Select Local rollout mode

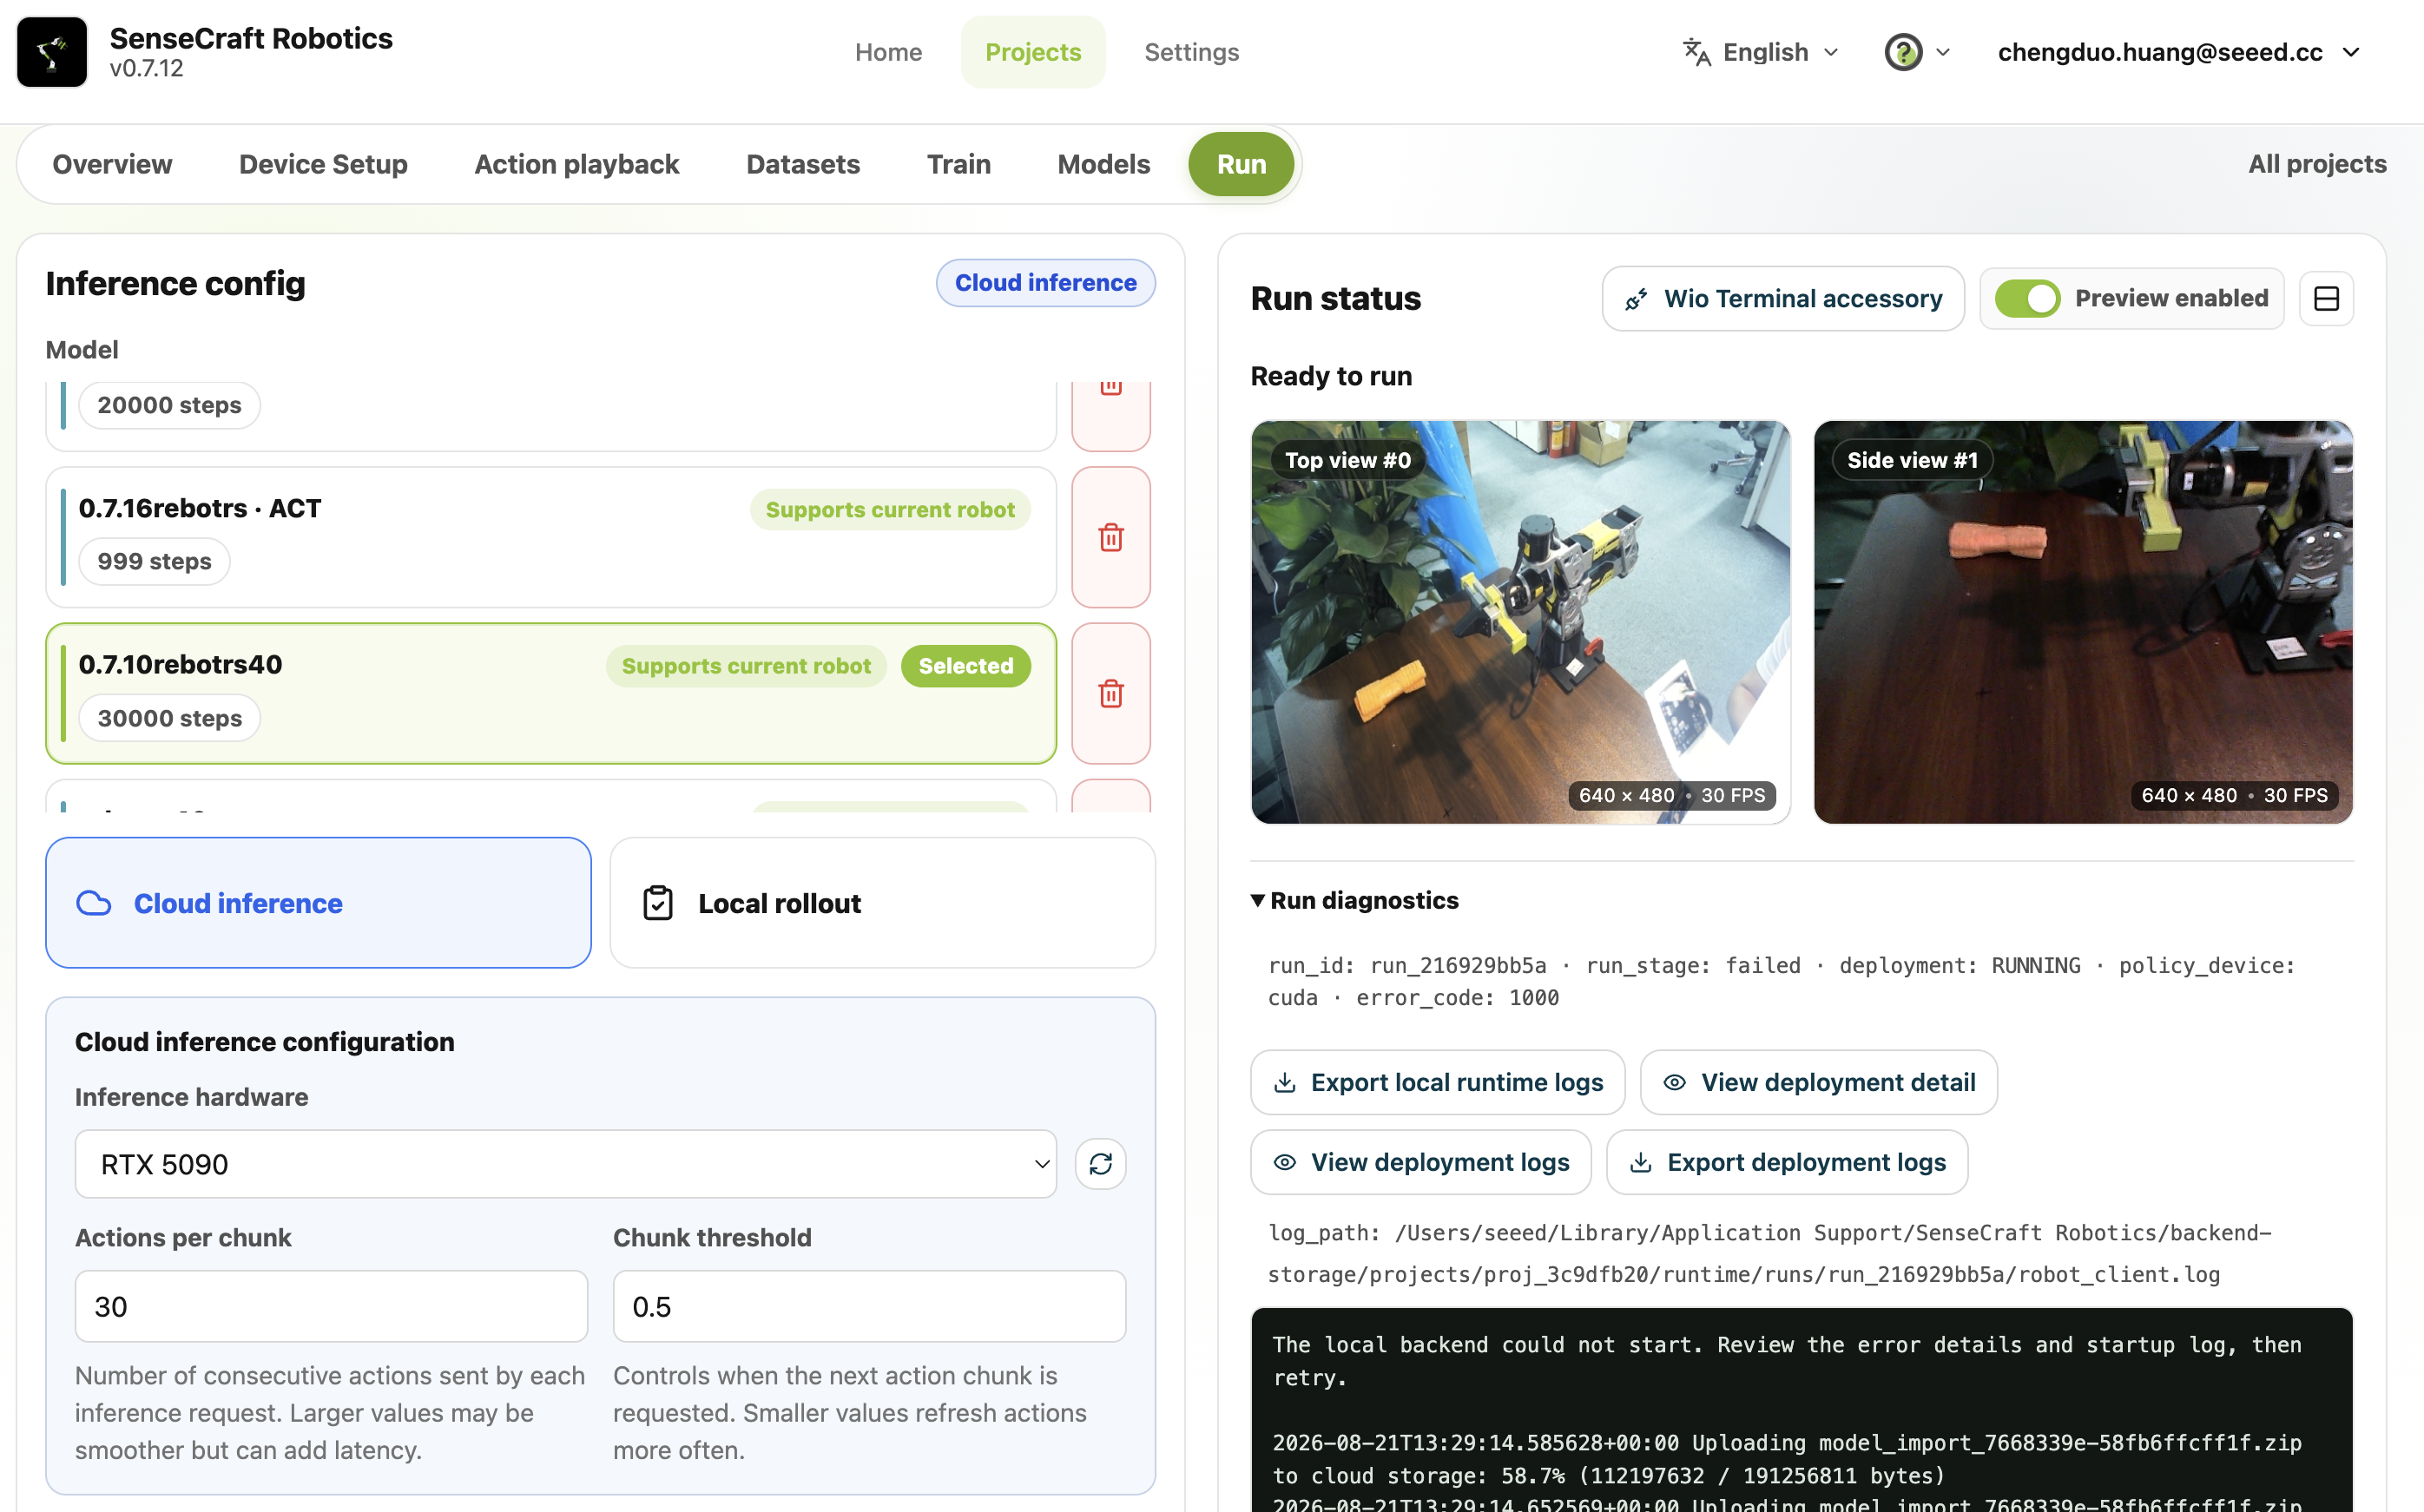click(x=883, y=903)
